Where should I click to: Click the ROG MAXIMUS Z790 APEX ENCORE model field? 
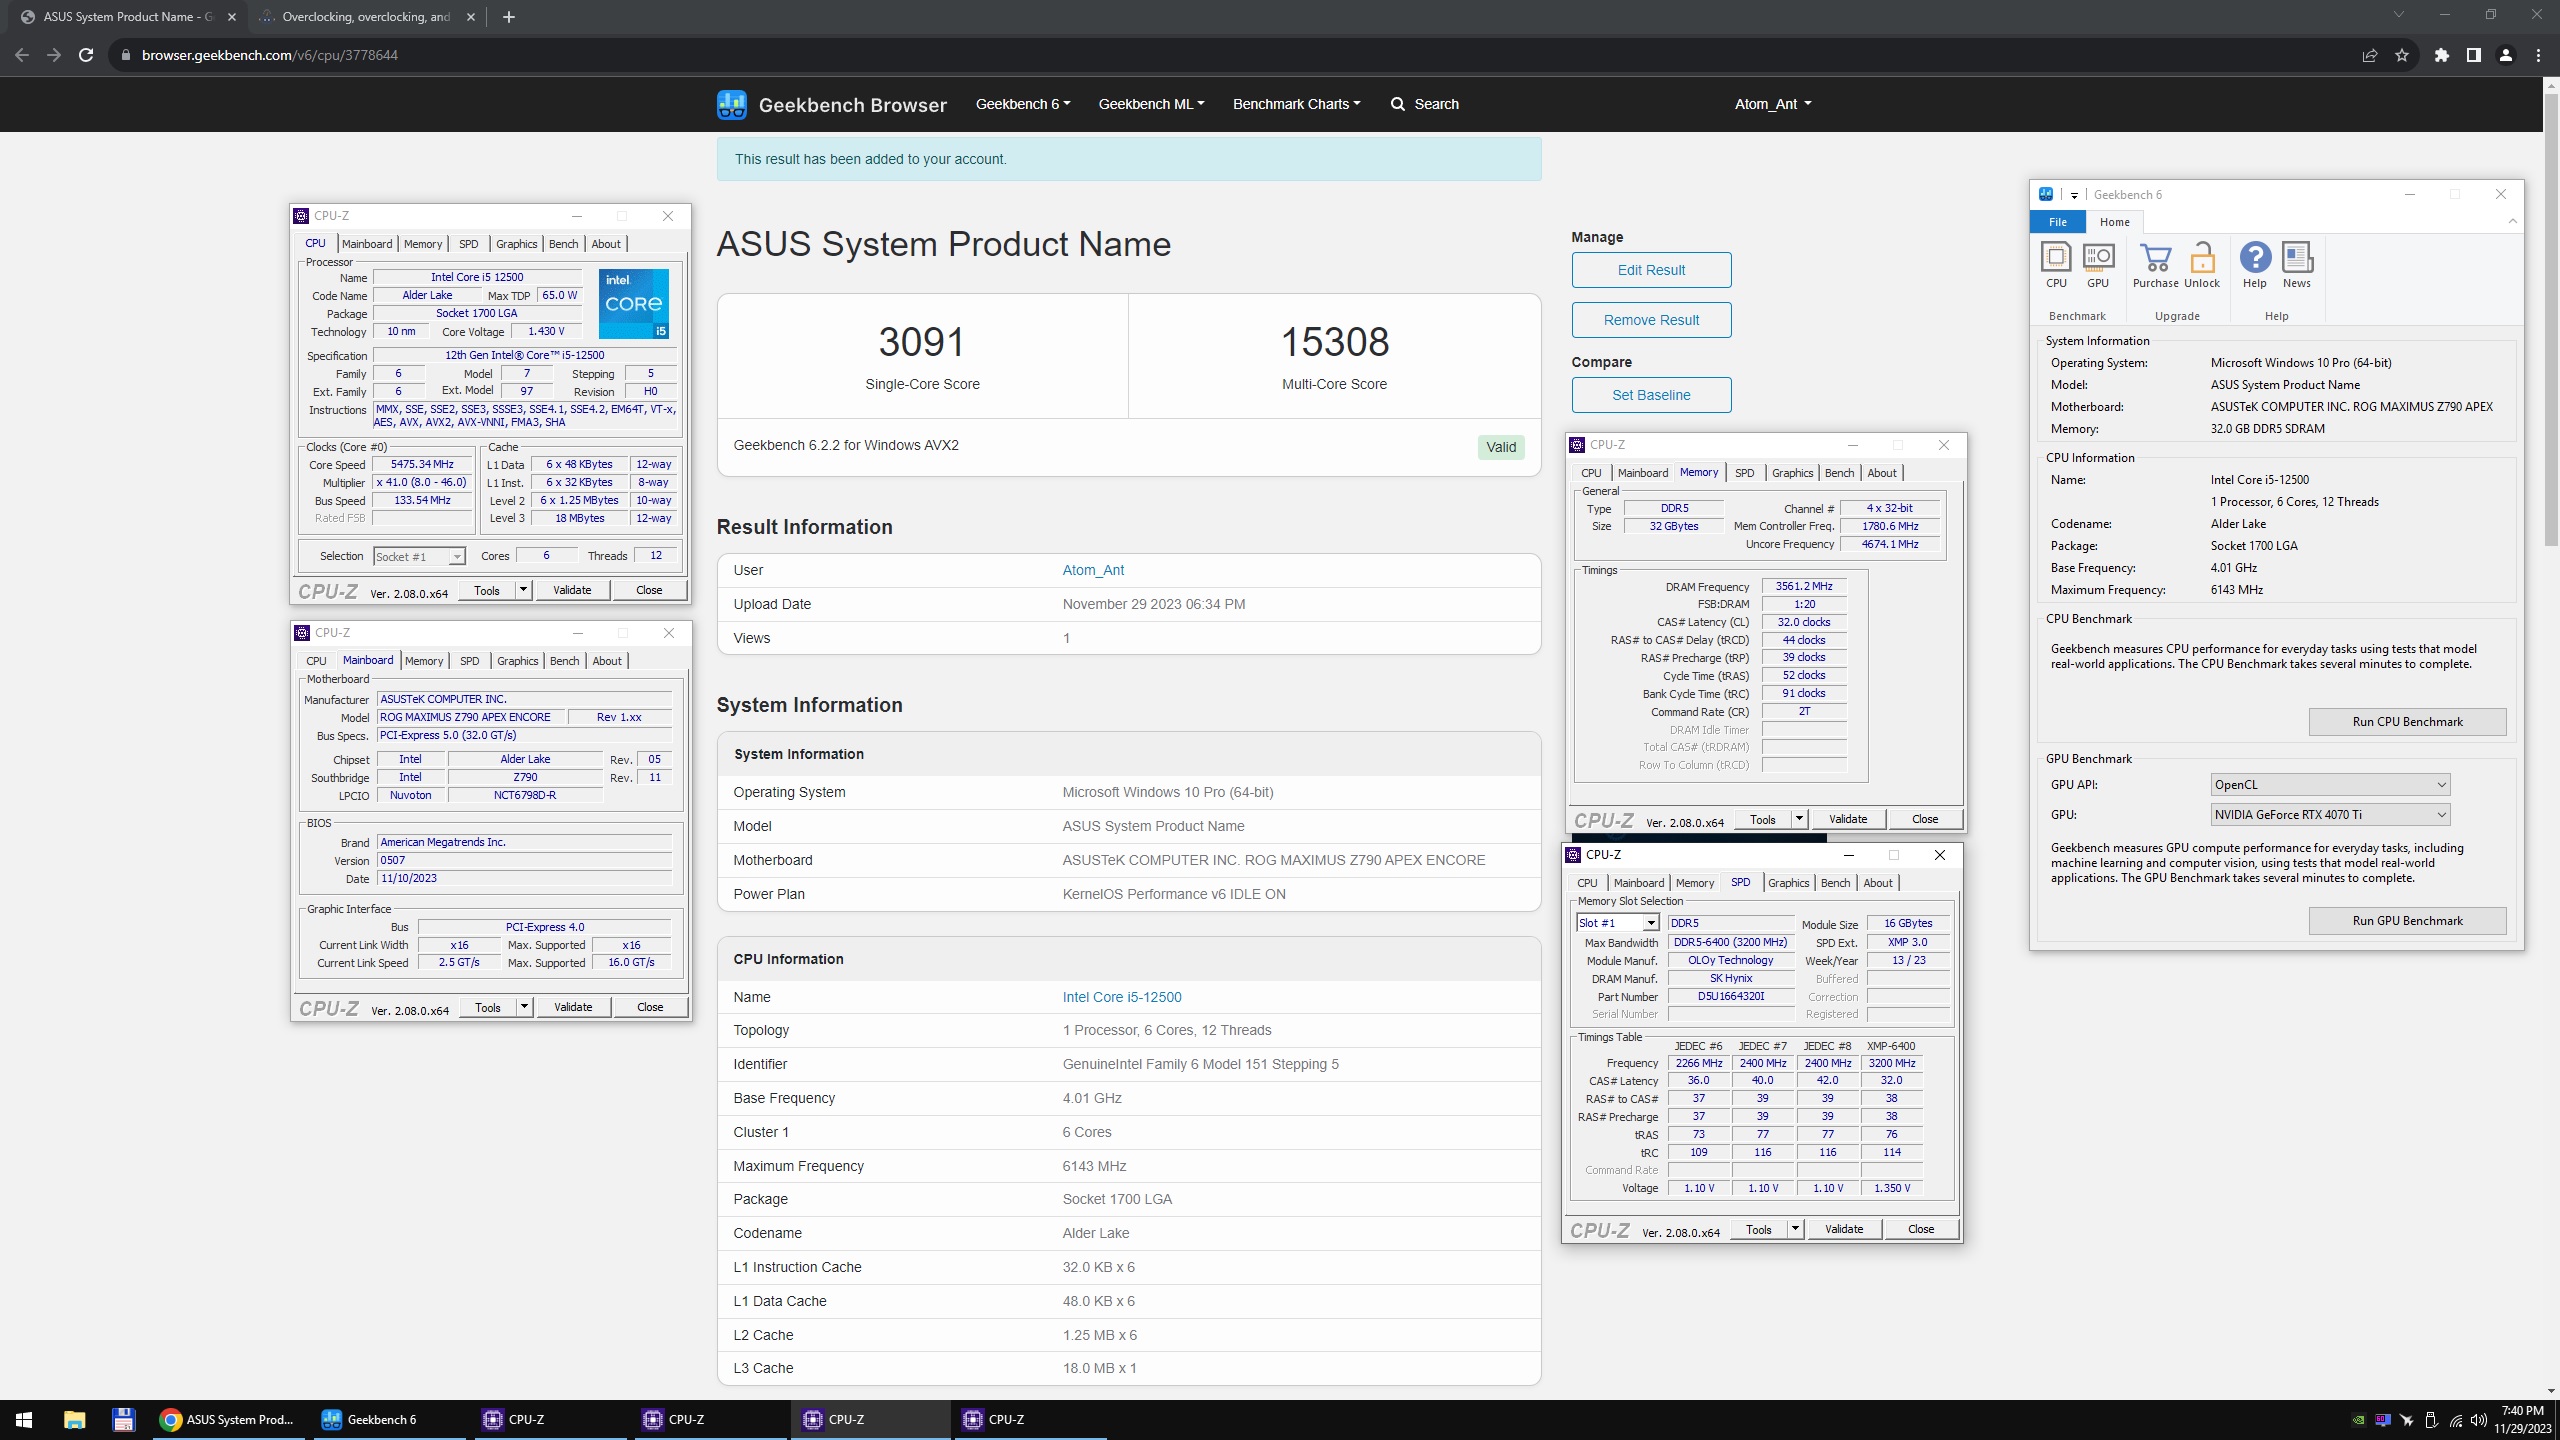coord(472,717)
